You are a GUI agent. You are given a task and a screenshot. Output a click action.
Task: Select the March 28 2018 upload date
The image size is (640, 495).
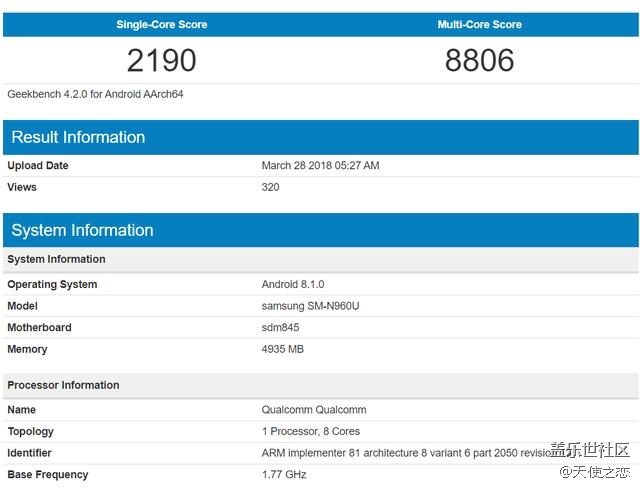coord(320,165)
